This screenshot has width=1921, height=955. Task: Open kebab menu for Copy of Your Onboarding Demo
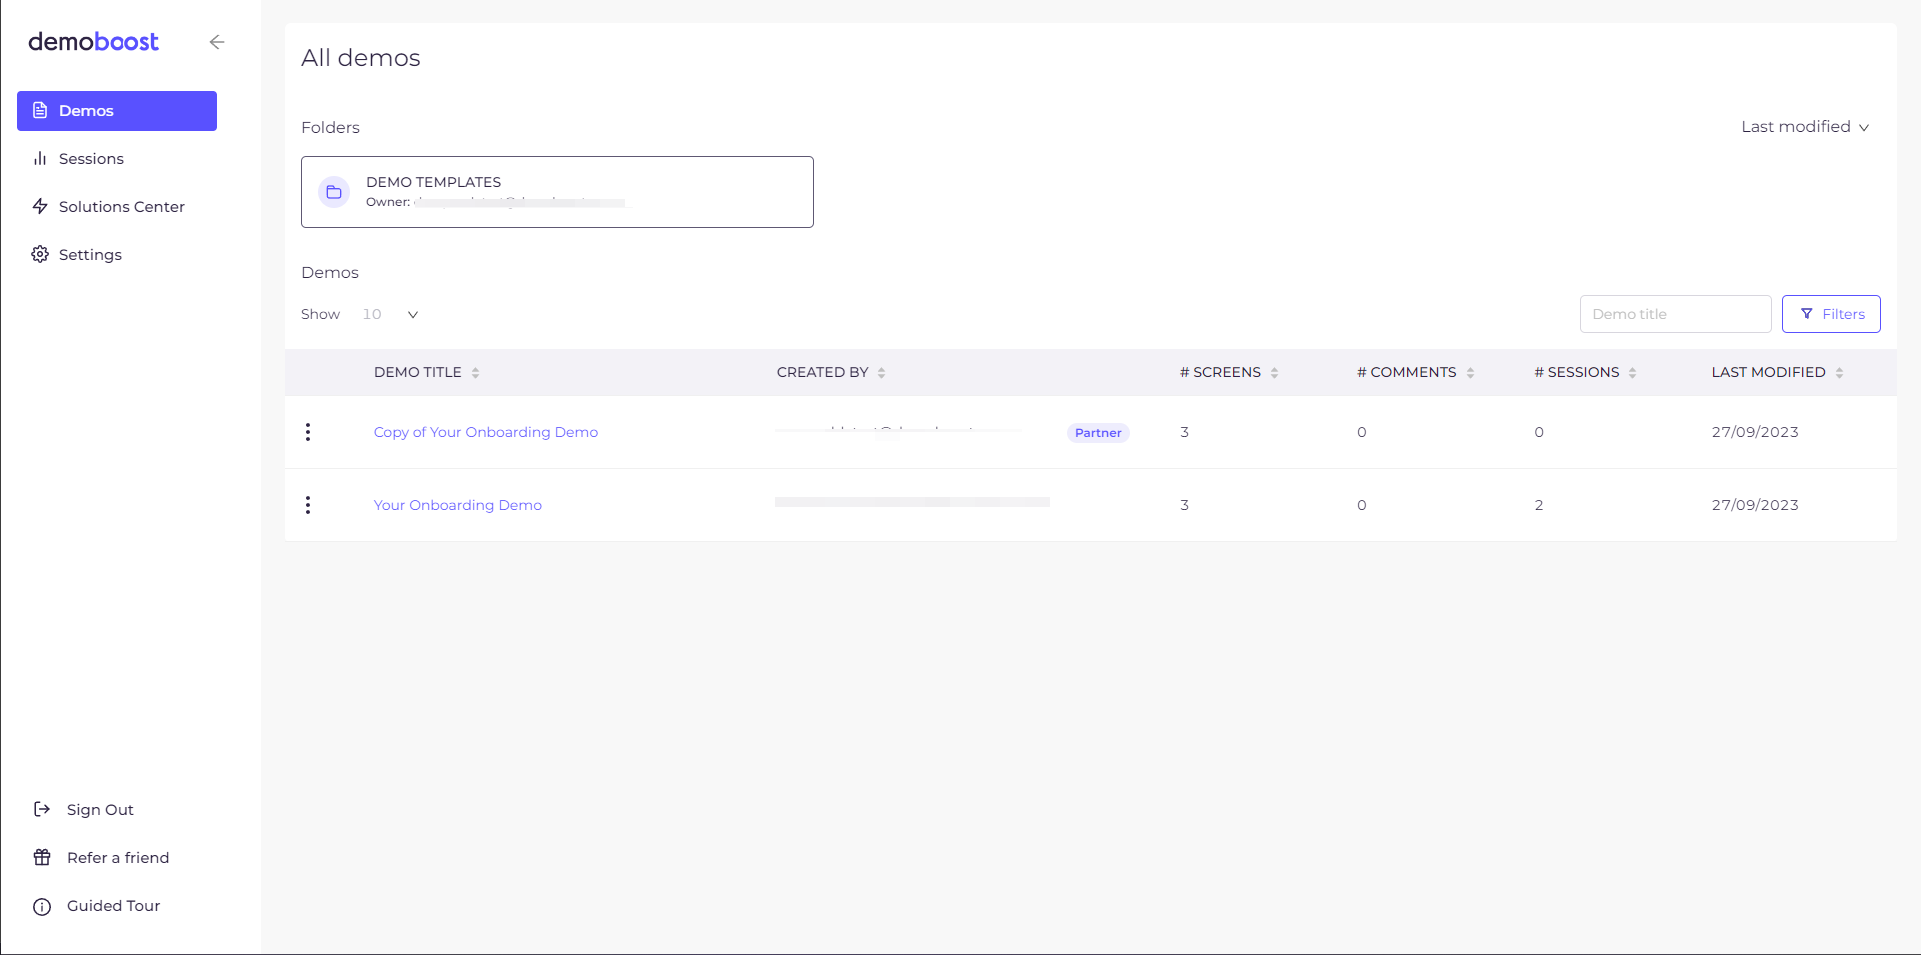[x=308, y=432]
